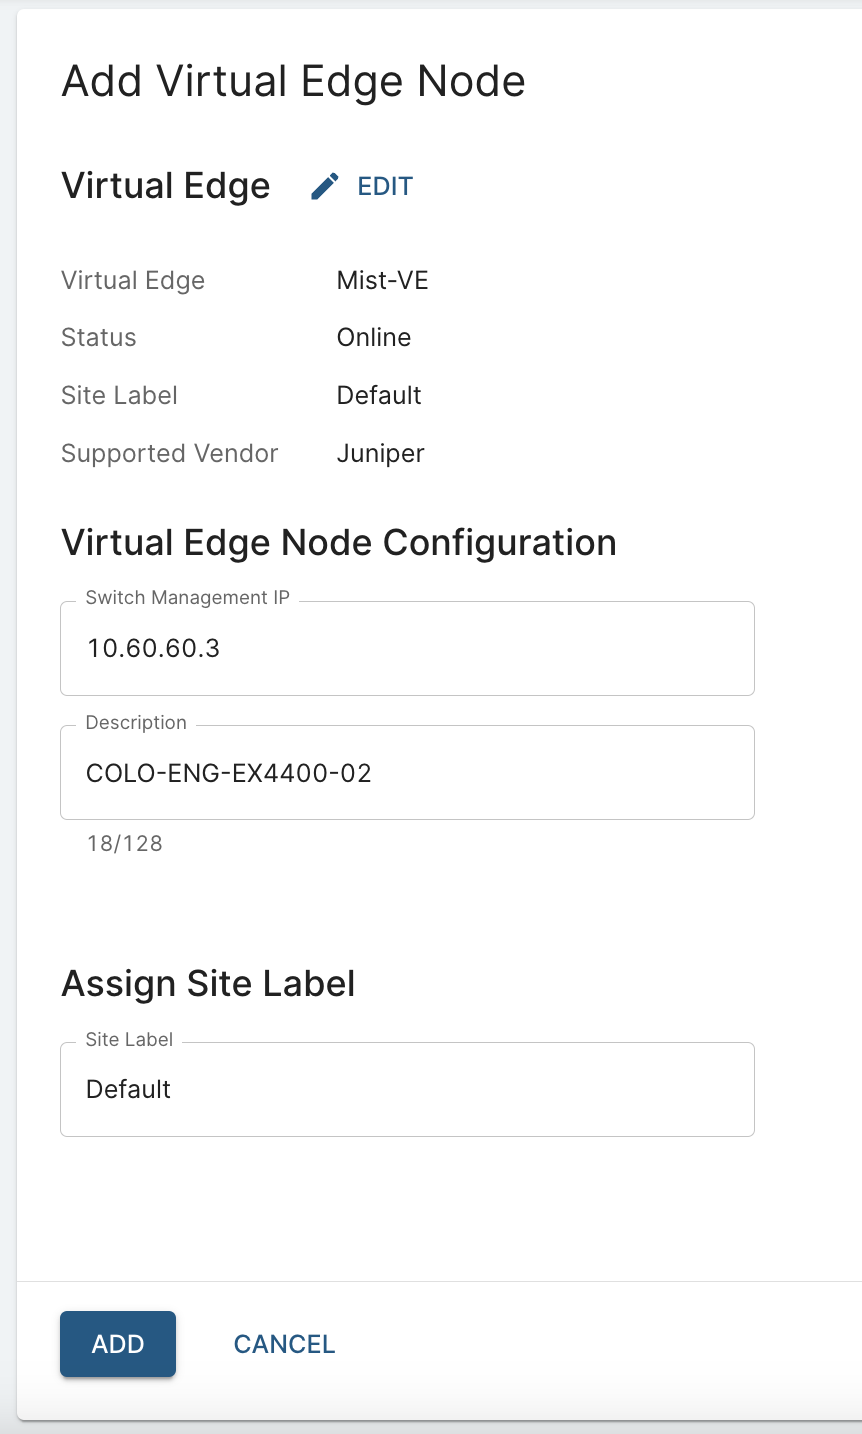Screen dimensions: 862x1434
Task: Select the 'Mist-VE' value text
Action: (x=383, y=280)
